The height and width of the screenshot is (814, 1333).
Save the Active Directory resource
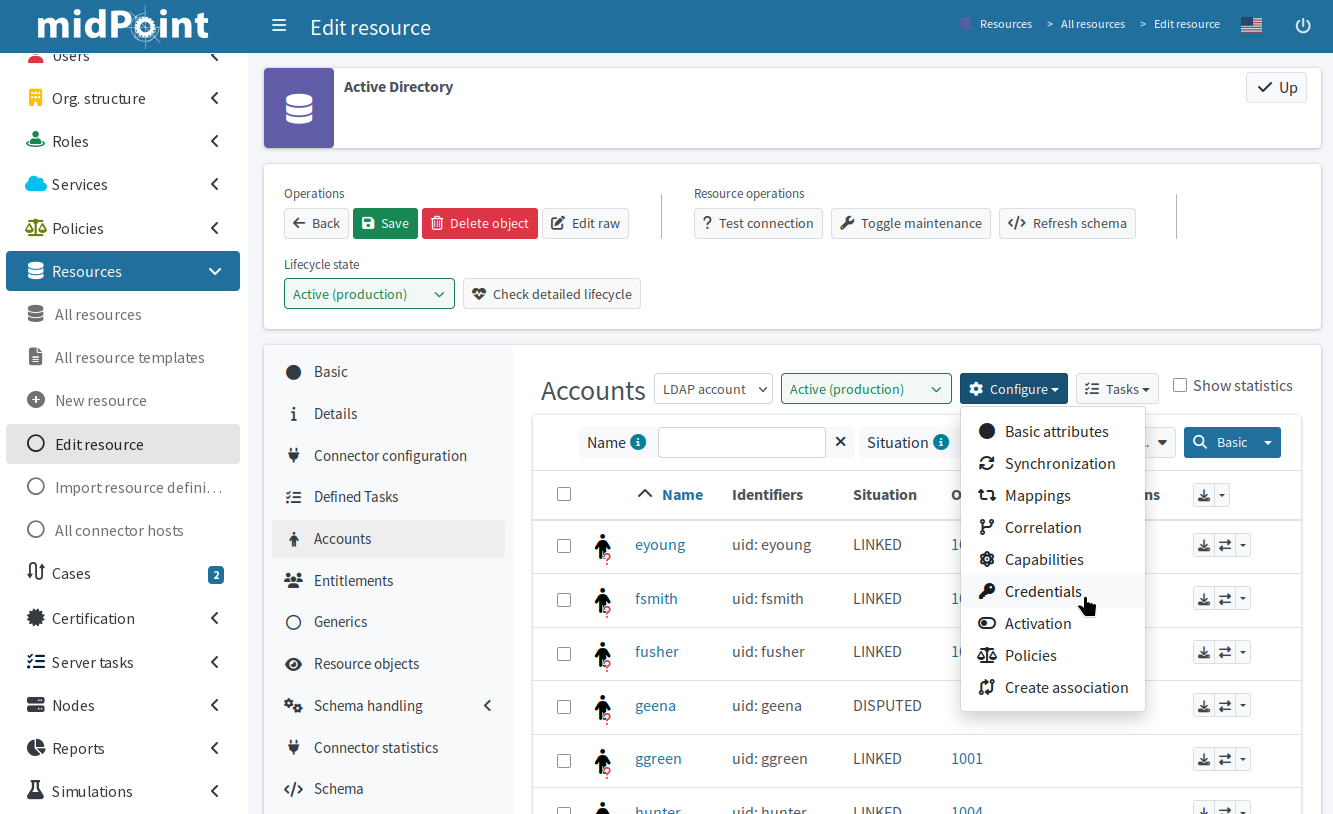click(x=385, y=223)
